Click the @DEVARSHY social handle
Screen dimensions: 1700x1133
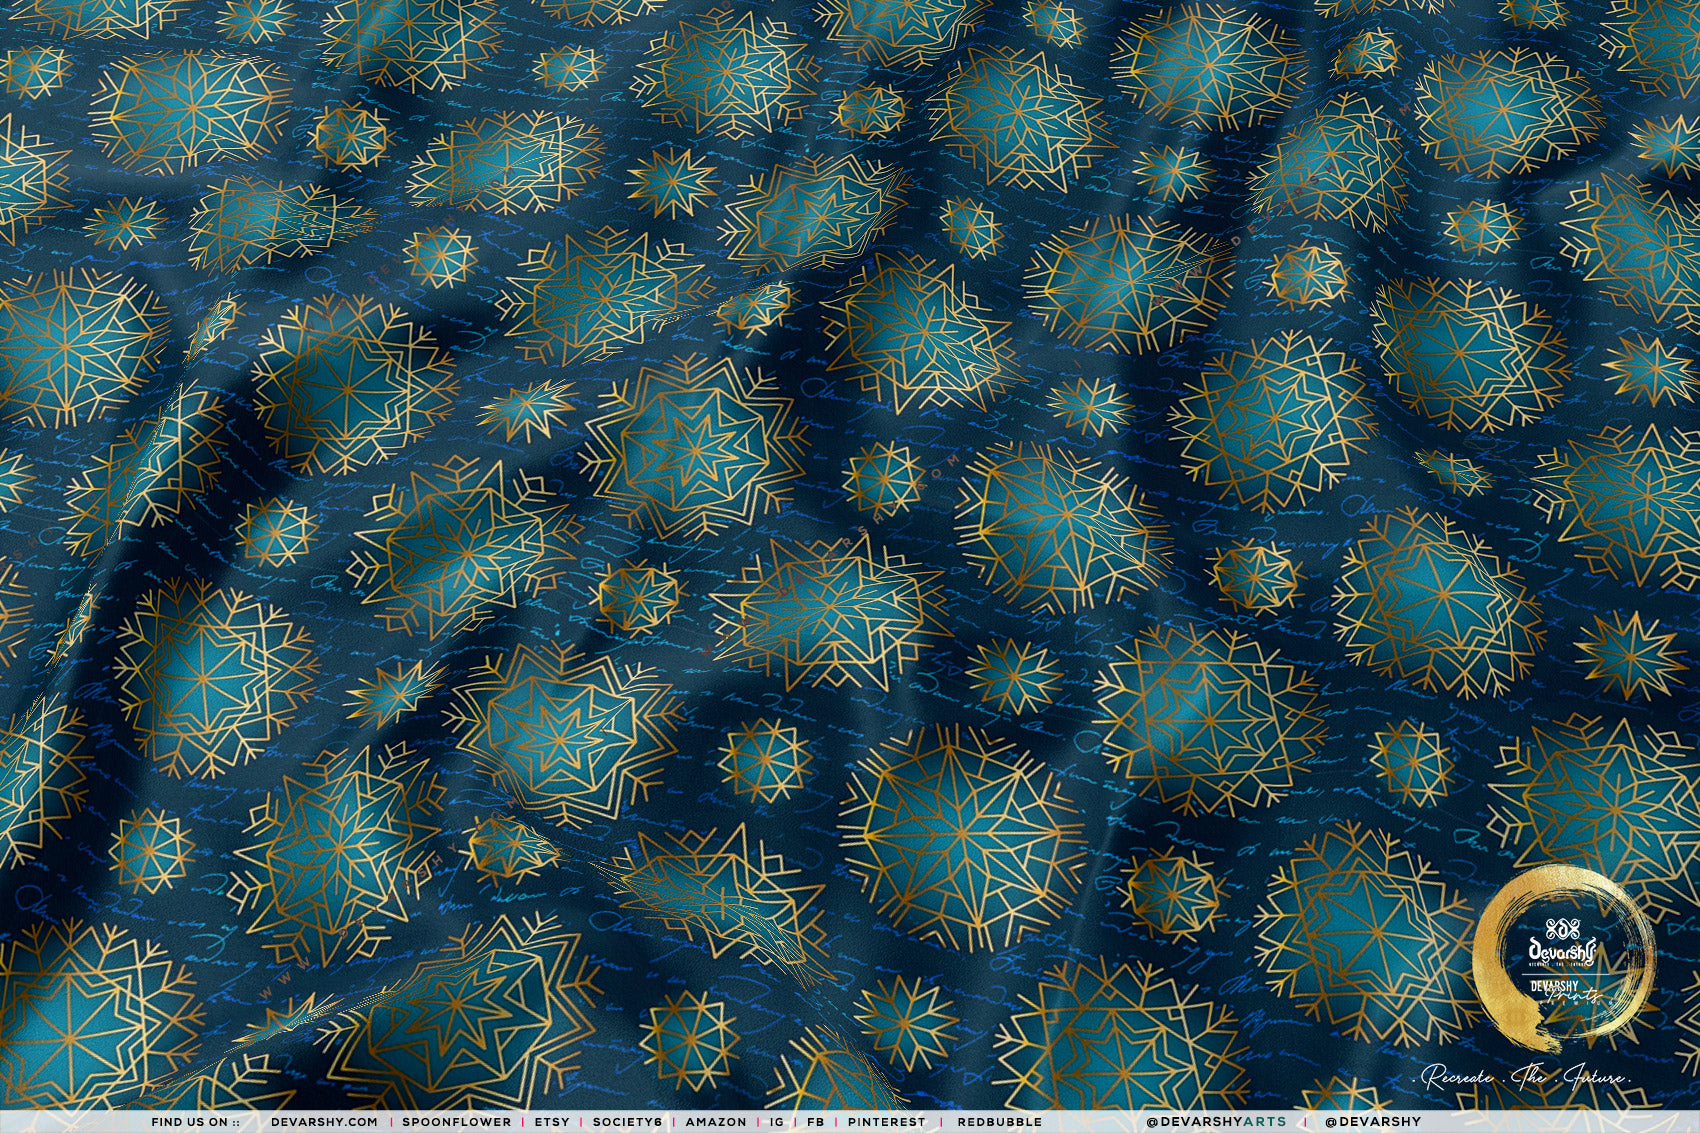click(x=1372, y=1122)
